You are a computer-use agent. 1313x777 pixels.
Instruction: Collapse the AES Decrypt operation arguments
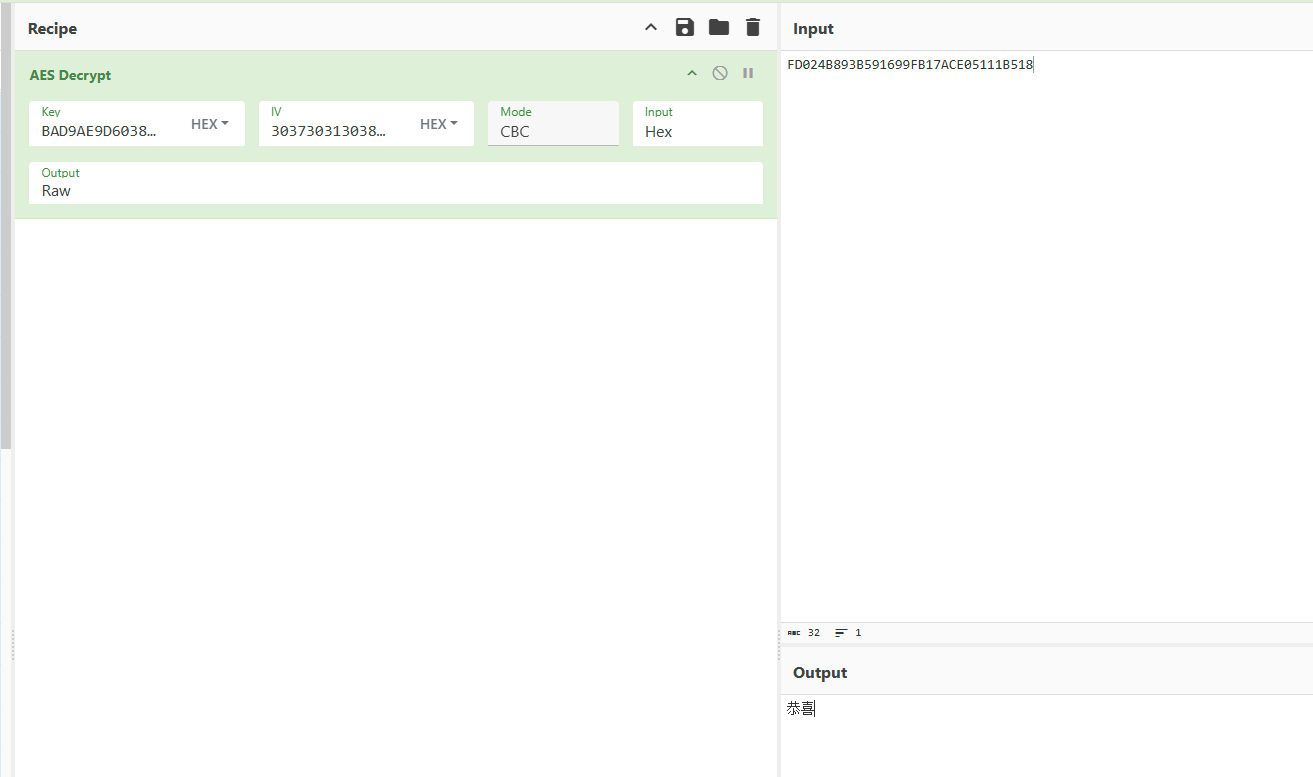692,74
